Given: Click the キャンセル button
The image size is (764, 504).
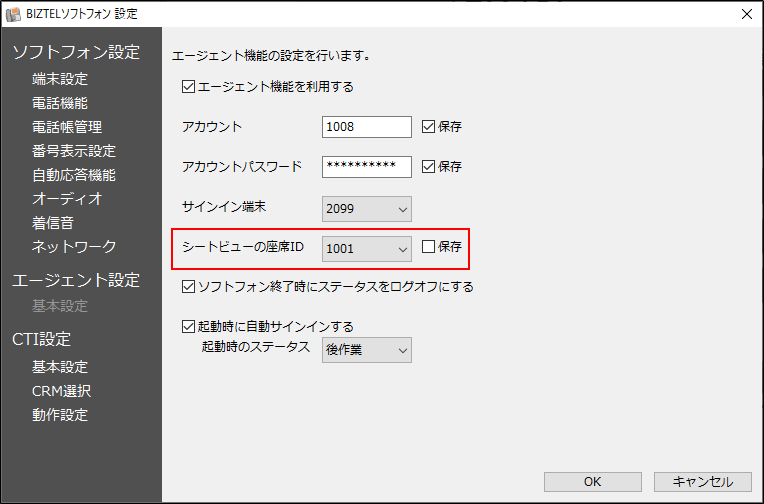Looking at the screenshot, I should click(703, 482).
